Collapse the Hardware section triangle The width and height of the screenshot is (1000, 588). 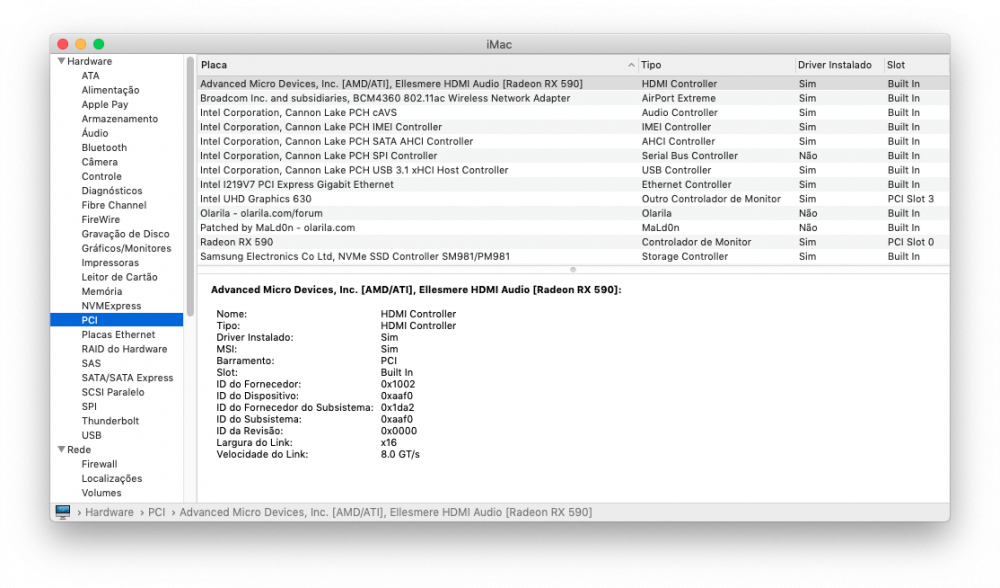tap(61, 61)
